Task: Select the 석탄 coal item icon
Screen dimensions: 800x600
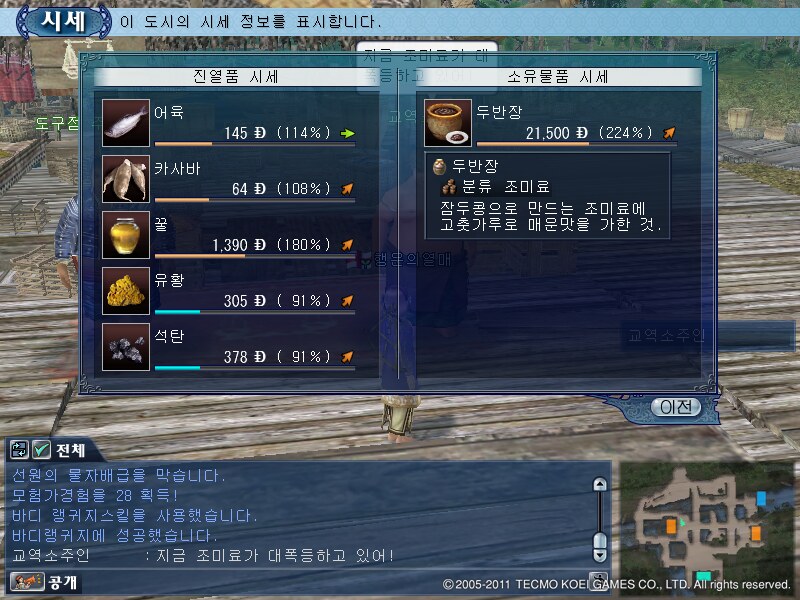Action: pos(126,347)
